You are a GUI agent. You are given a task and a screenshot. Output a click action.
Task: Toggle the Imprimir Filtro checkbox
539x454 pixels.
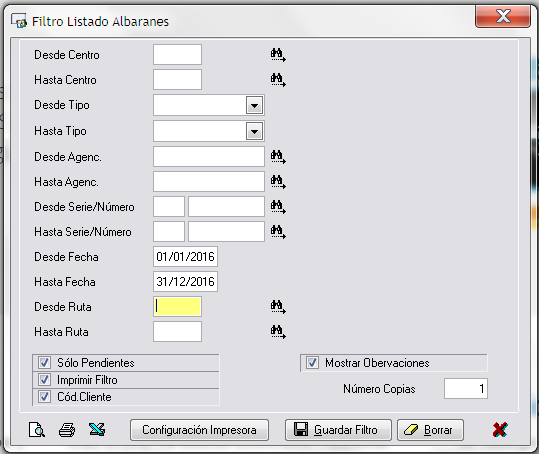44,380
